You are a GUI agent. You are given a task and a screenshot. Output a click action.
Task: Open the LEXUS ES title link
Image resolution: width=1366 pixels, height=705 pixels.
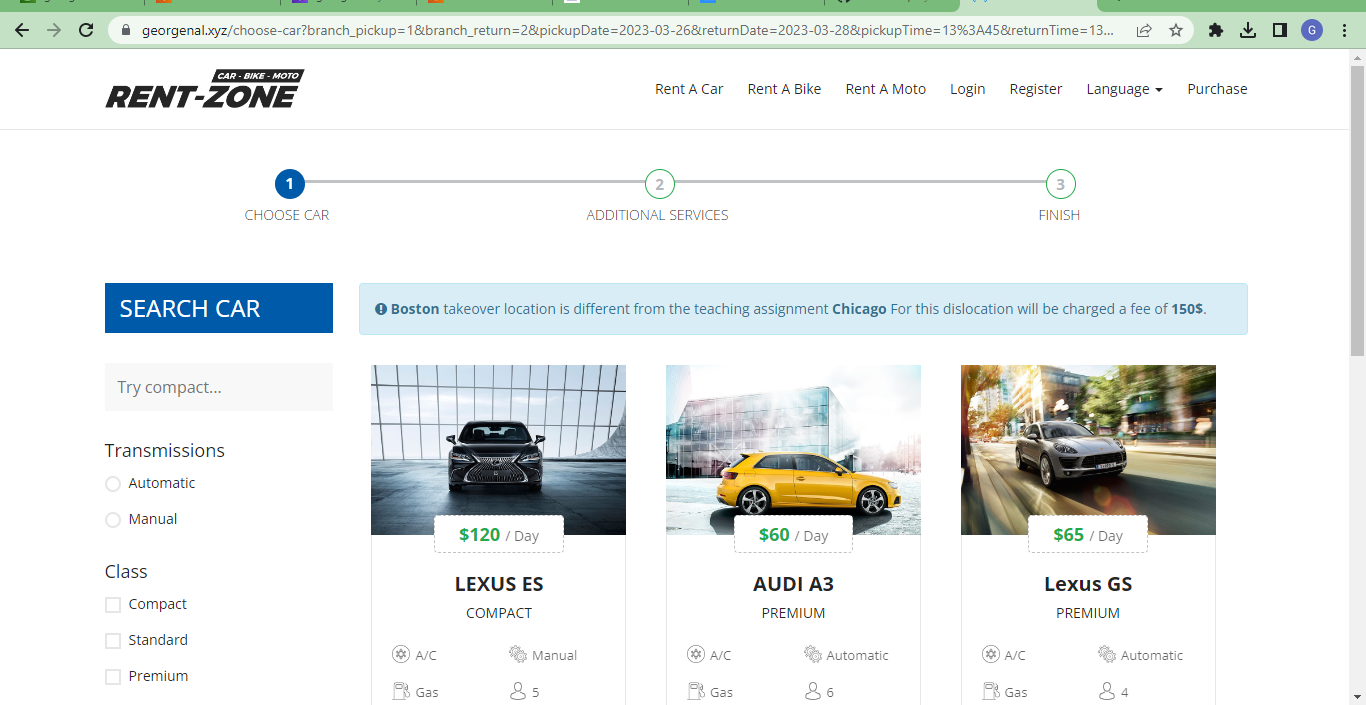499,584
